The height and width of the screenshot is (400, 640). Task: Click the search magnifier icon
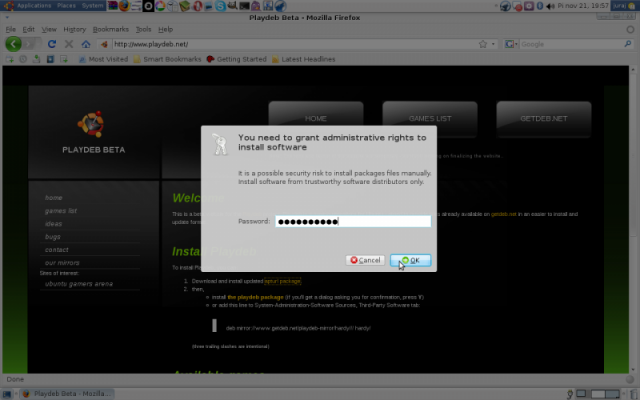click(628, 44)
